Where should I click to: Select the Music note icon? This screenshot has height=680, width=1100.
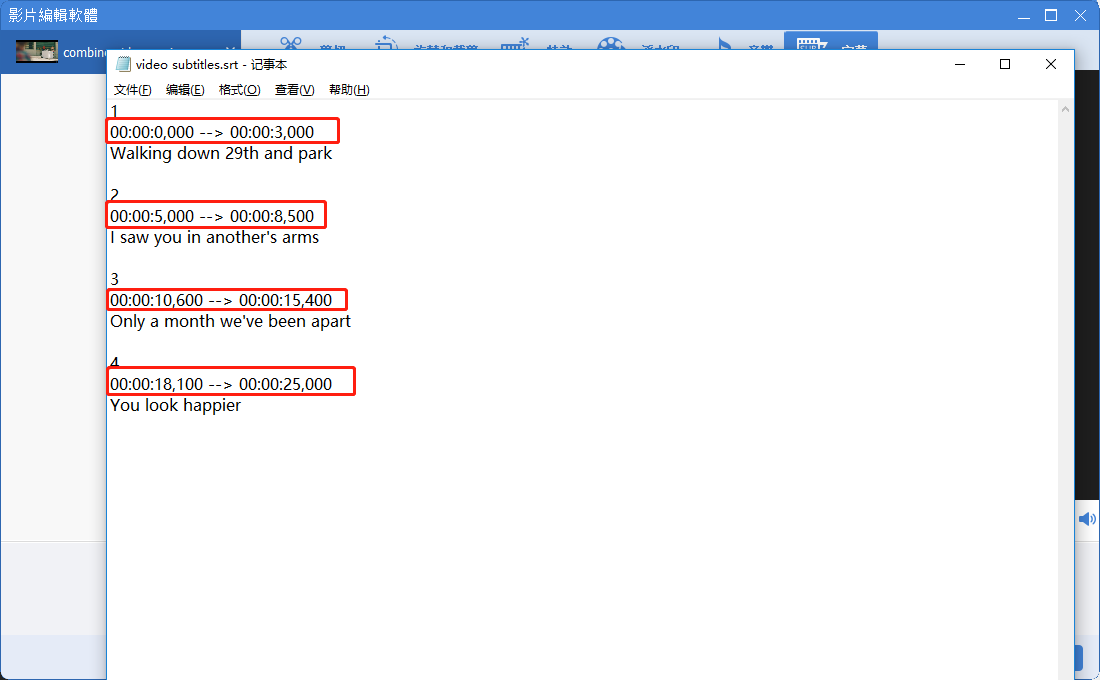click(725, 44)
